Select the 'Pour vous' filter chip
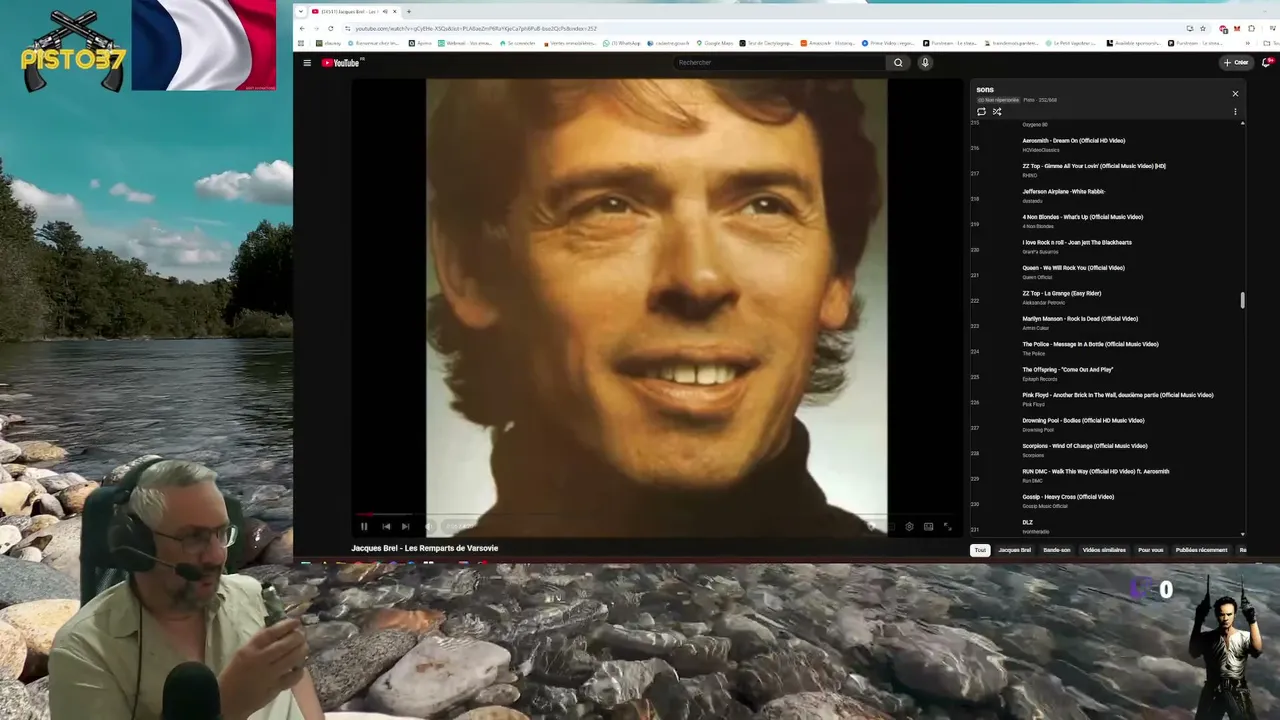Image resolution: width=1280 pixels, height=720 pixels. (x=1150, y=550)
